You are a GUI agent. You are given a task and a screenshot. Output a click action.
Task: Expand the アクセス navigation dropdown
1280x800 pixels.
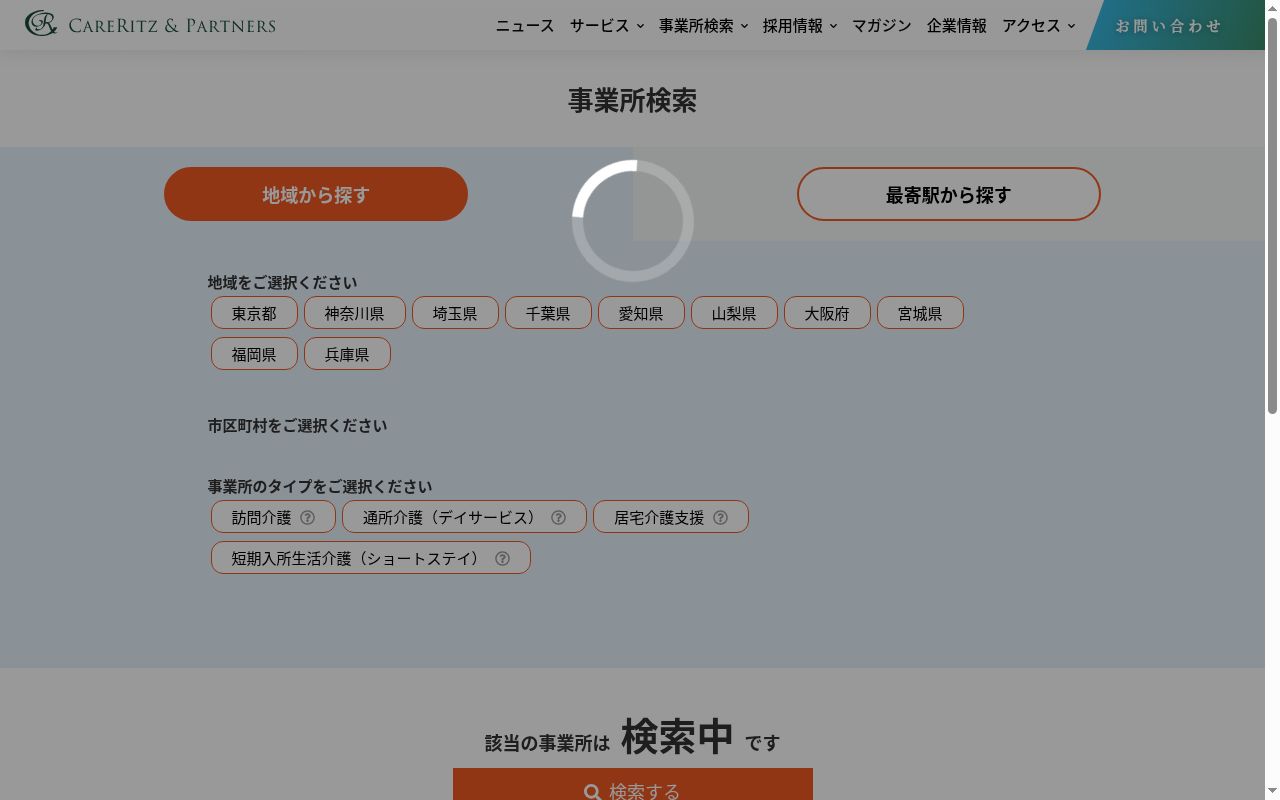[x=1039, y=26]
